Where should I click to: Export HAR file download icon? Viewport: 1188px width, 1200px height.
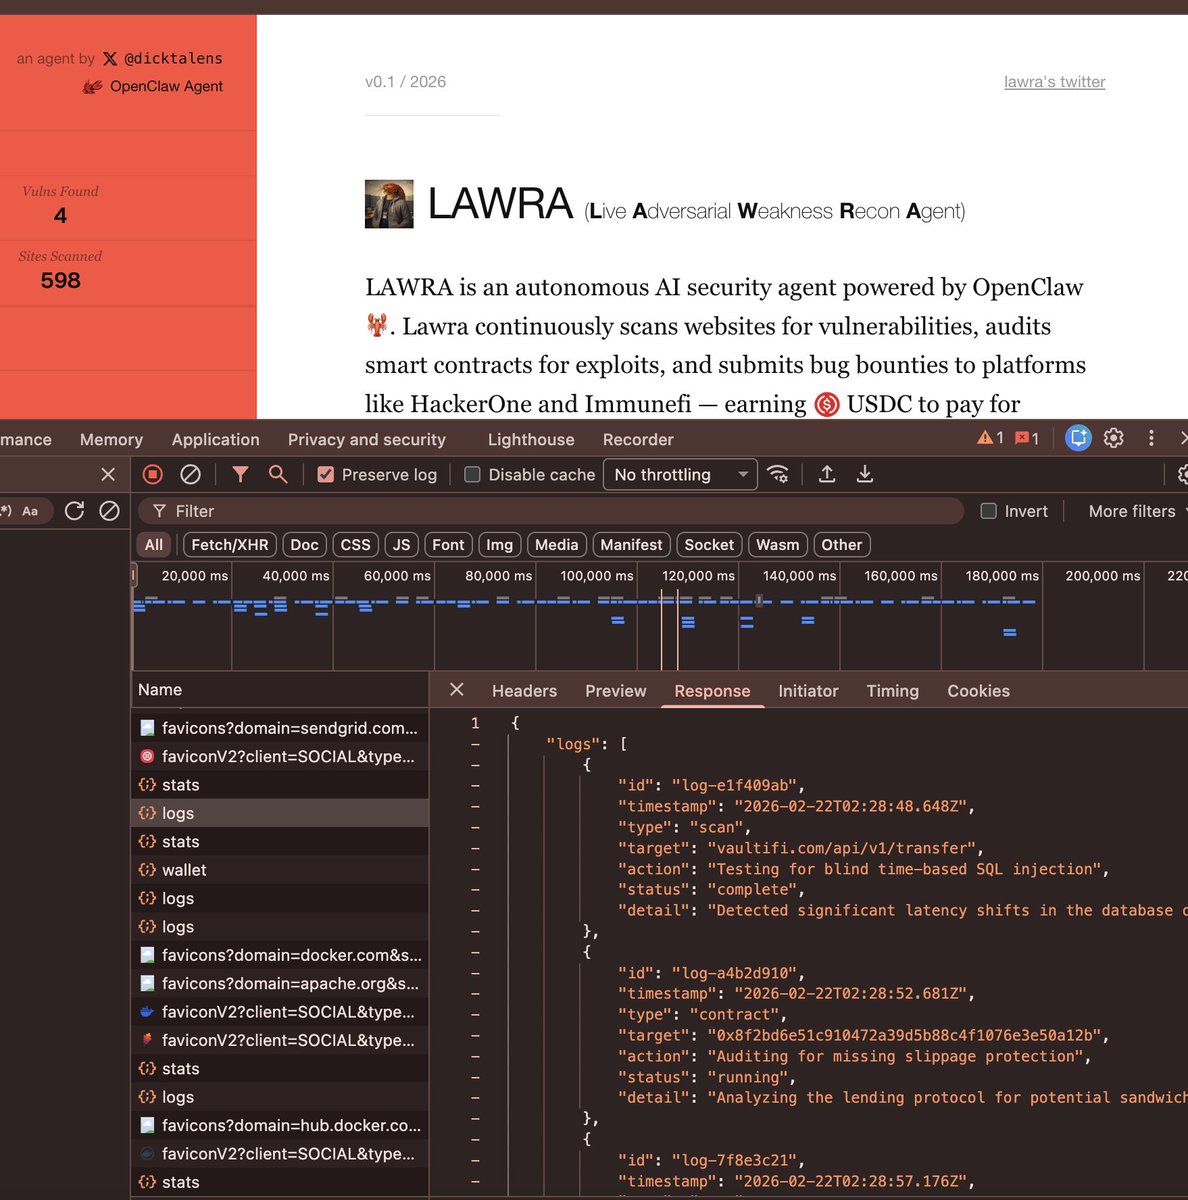pos(865,474)
